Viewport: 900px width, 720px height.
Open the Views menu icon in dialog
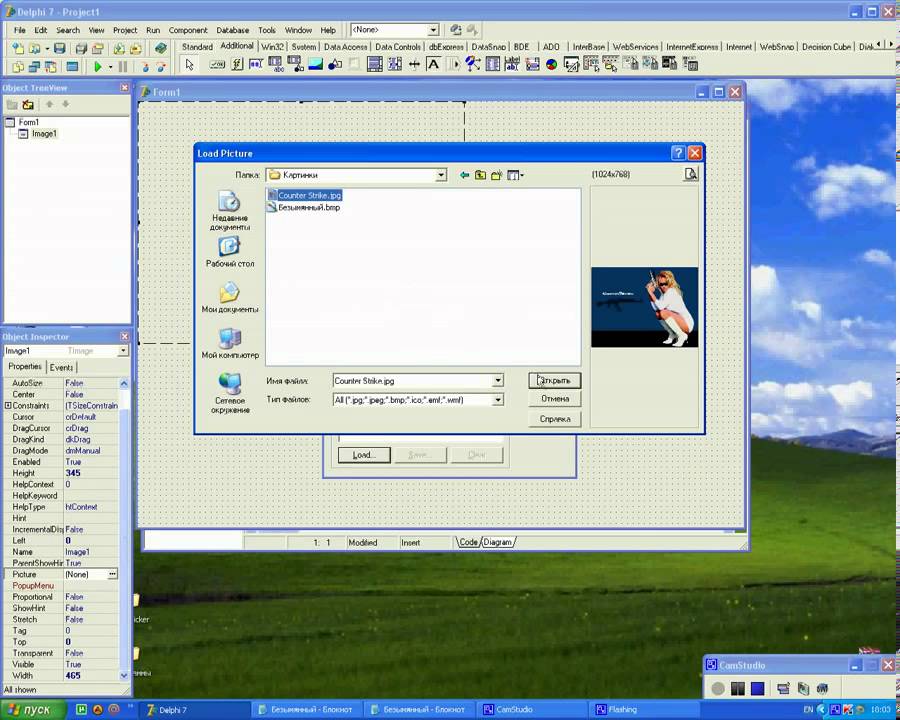pos(515,175)
